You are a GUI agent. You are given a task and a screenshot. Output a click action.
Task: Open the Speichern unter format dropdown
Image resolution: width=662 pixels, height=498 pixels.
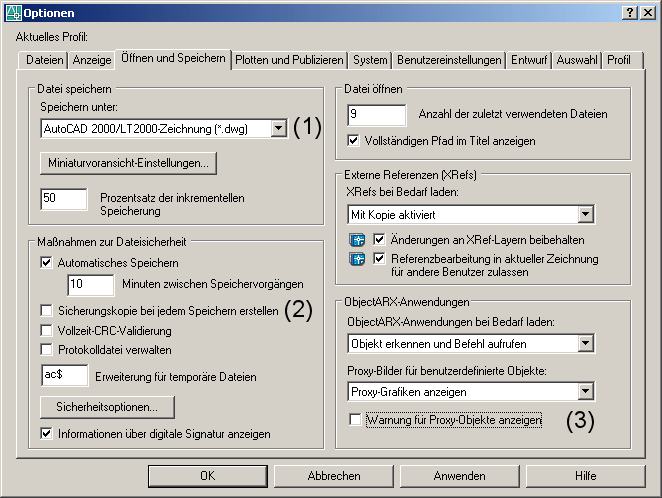(x=279, y=128)
